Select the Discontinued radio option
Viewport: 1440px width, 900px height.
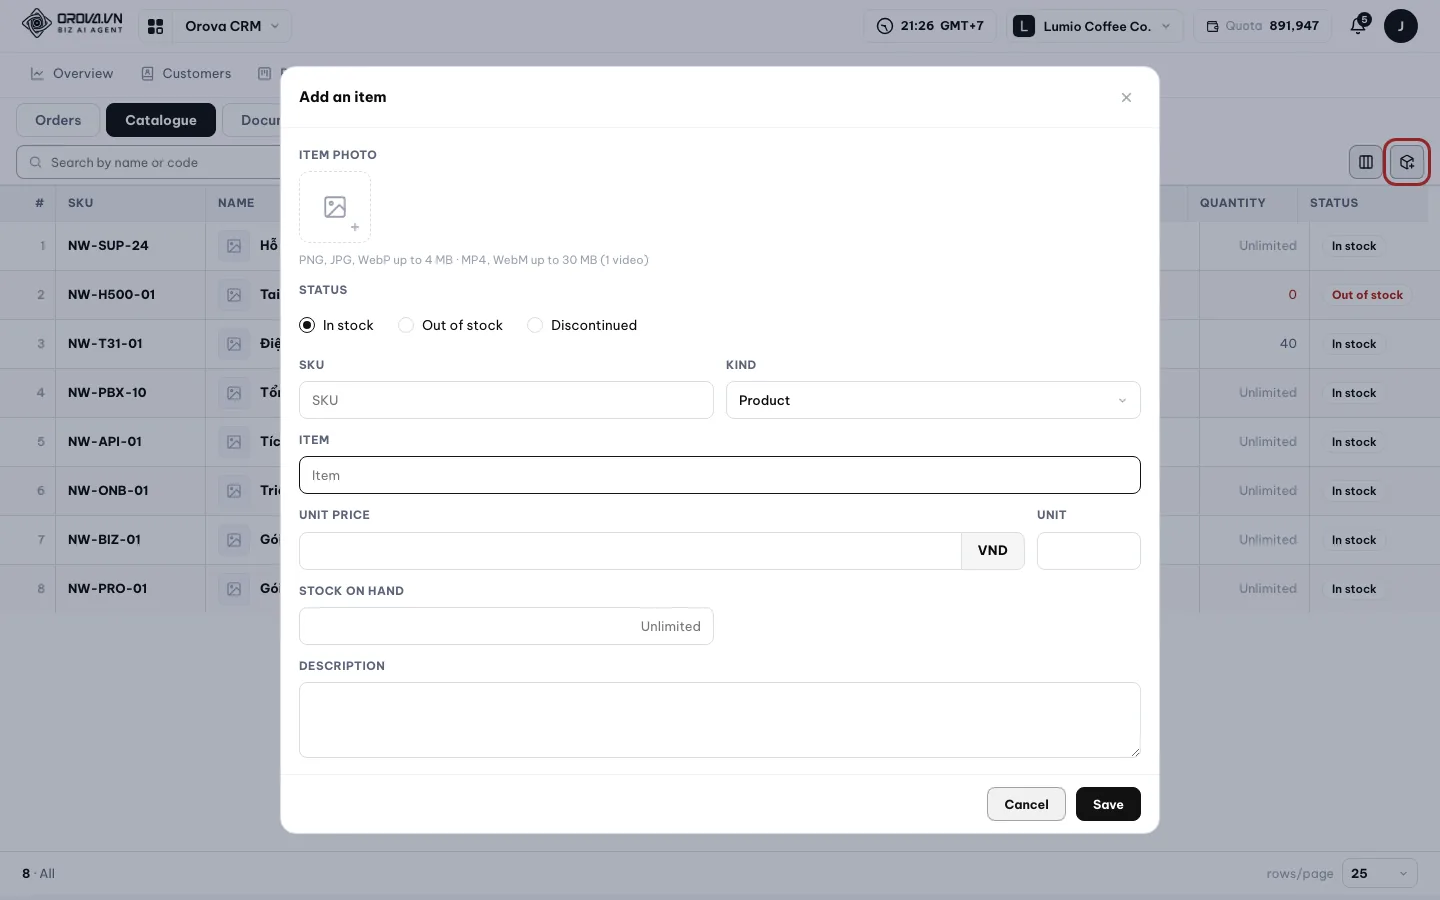click(582, 325)
